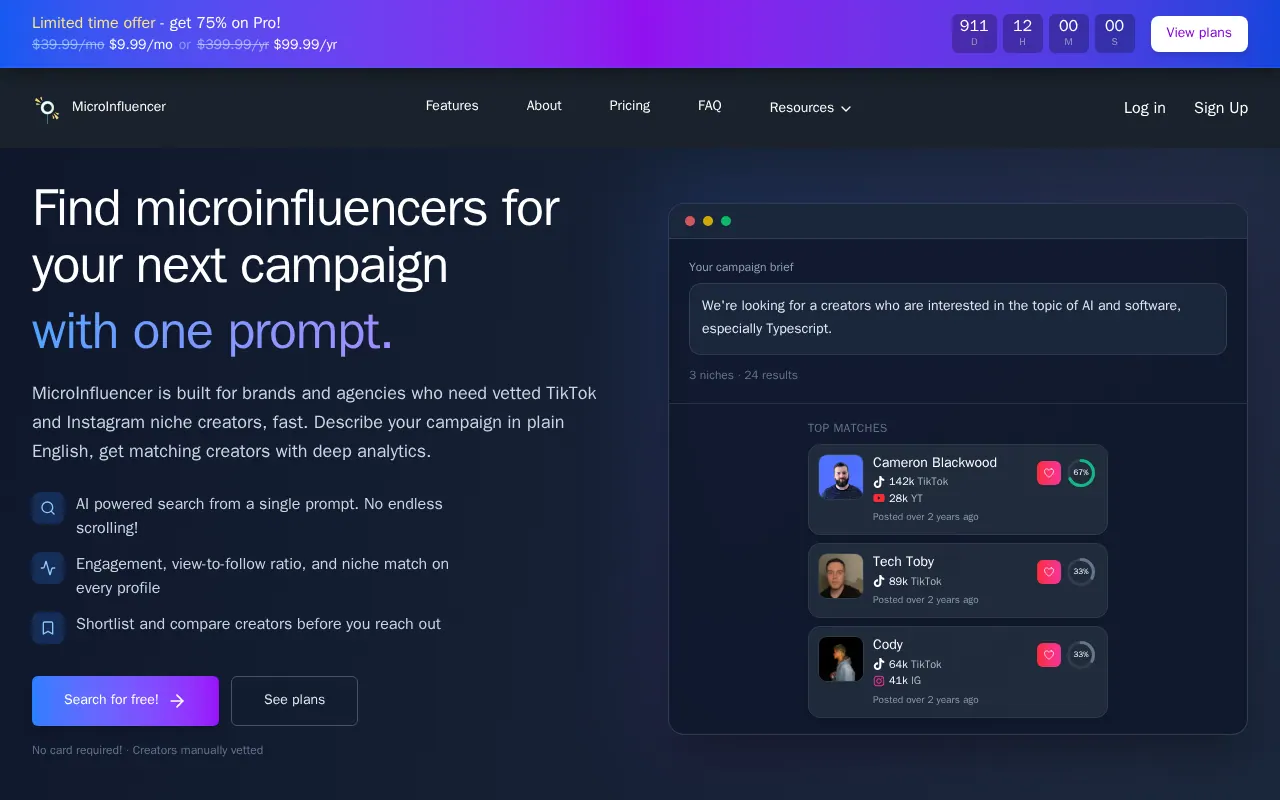Open the FAQ nav item

tap(710, 106)
